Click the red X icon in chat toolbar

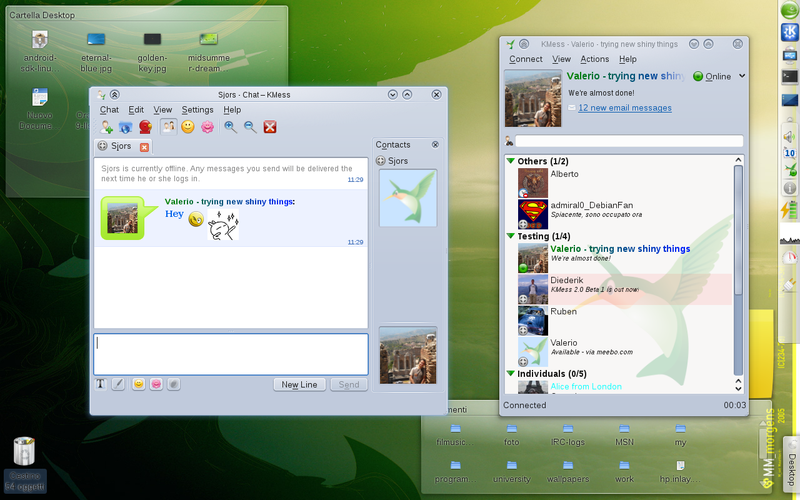[270, 127]
